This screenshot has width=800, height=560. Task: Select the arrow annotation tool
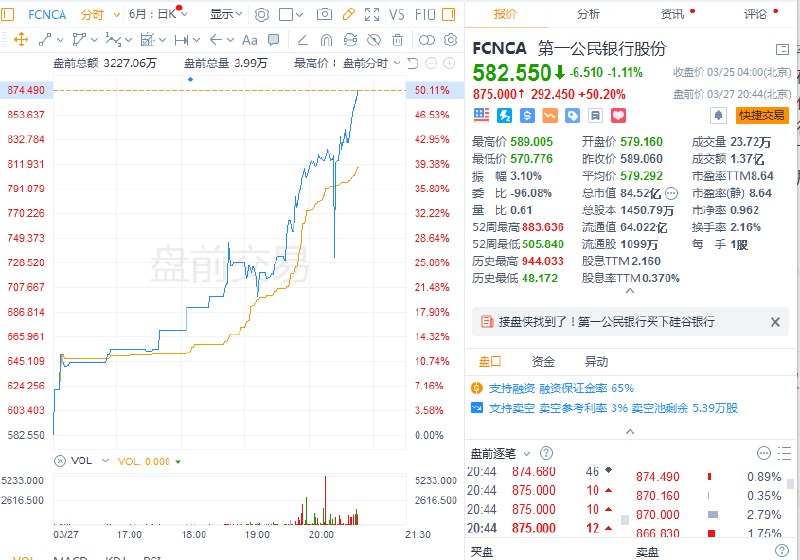[216, 40]
